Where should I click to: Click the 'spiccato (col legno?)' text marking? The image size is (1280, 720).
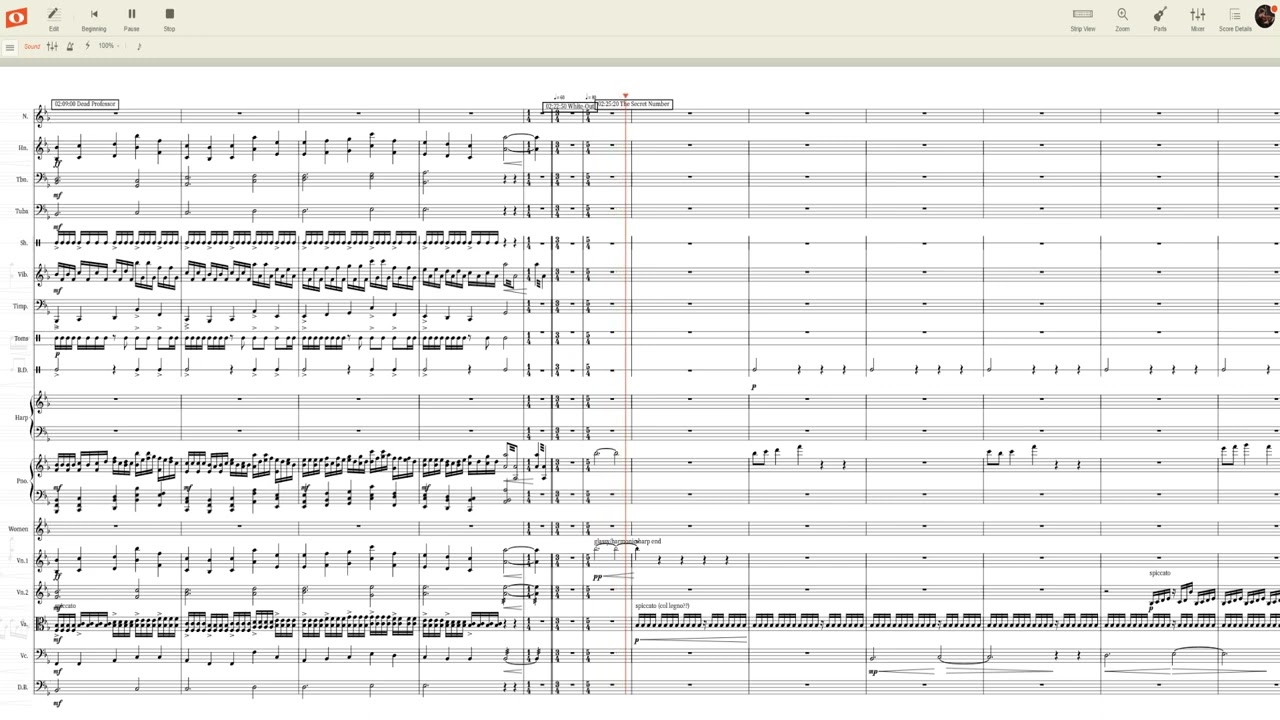click(662, 606)
